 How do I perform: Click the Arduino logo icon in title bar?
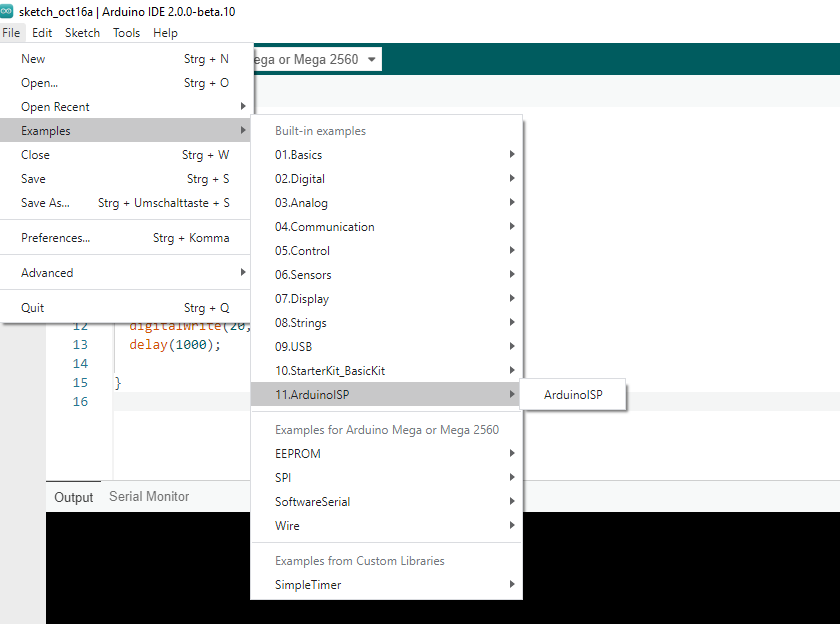click(6, 11)
